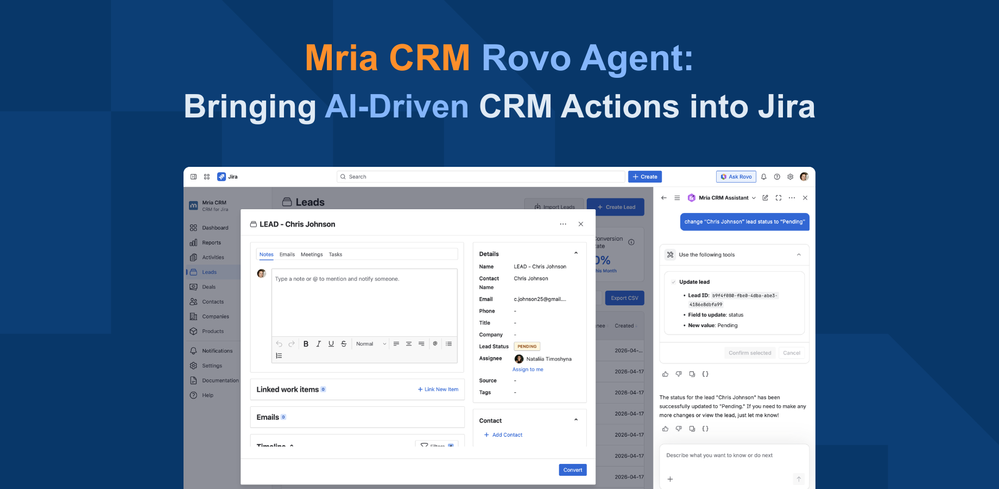Open the notifications bell in Jira header

pos(764,176)
